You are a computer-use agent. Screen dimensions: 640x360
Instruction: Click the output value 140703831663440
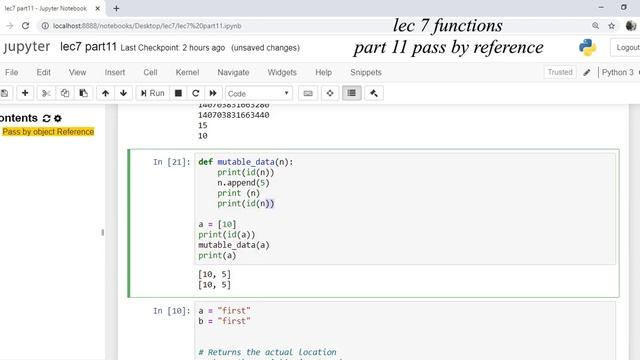coord(233,115)
